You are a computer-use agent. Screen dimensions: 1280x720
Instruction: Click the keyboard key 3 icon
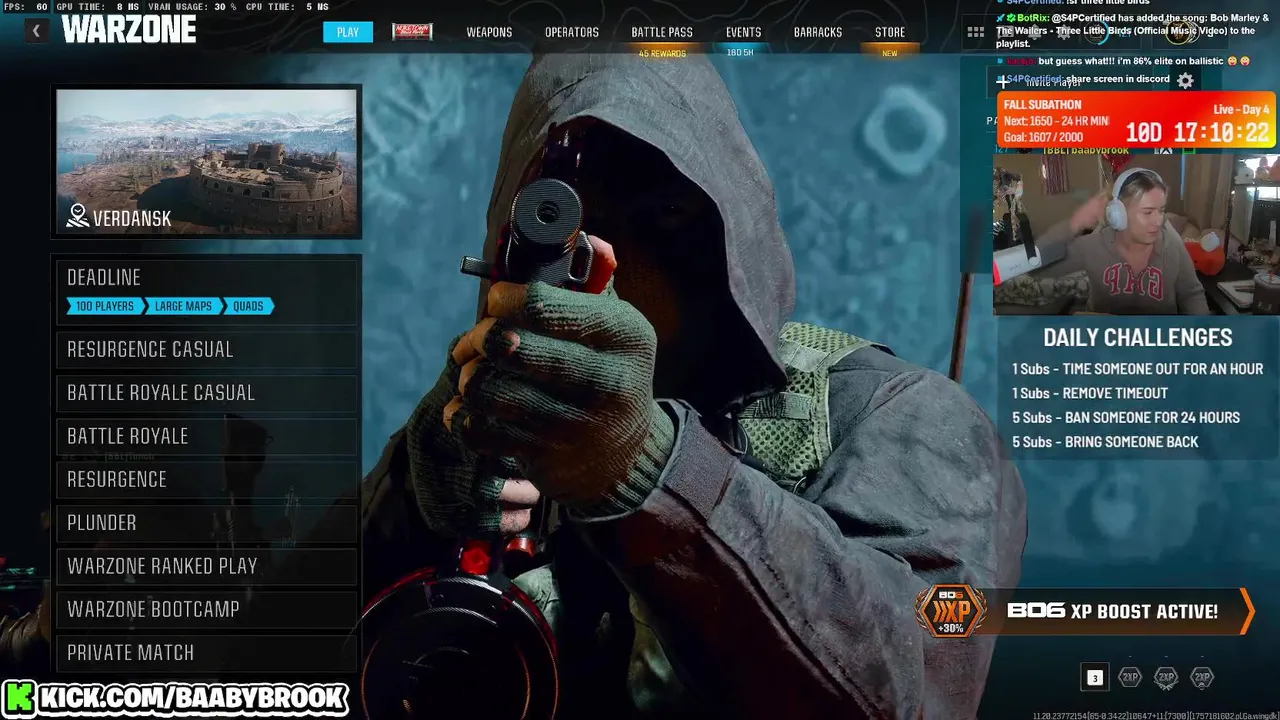(x=1094, y=678)
